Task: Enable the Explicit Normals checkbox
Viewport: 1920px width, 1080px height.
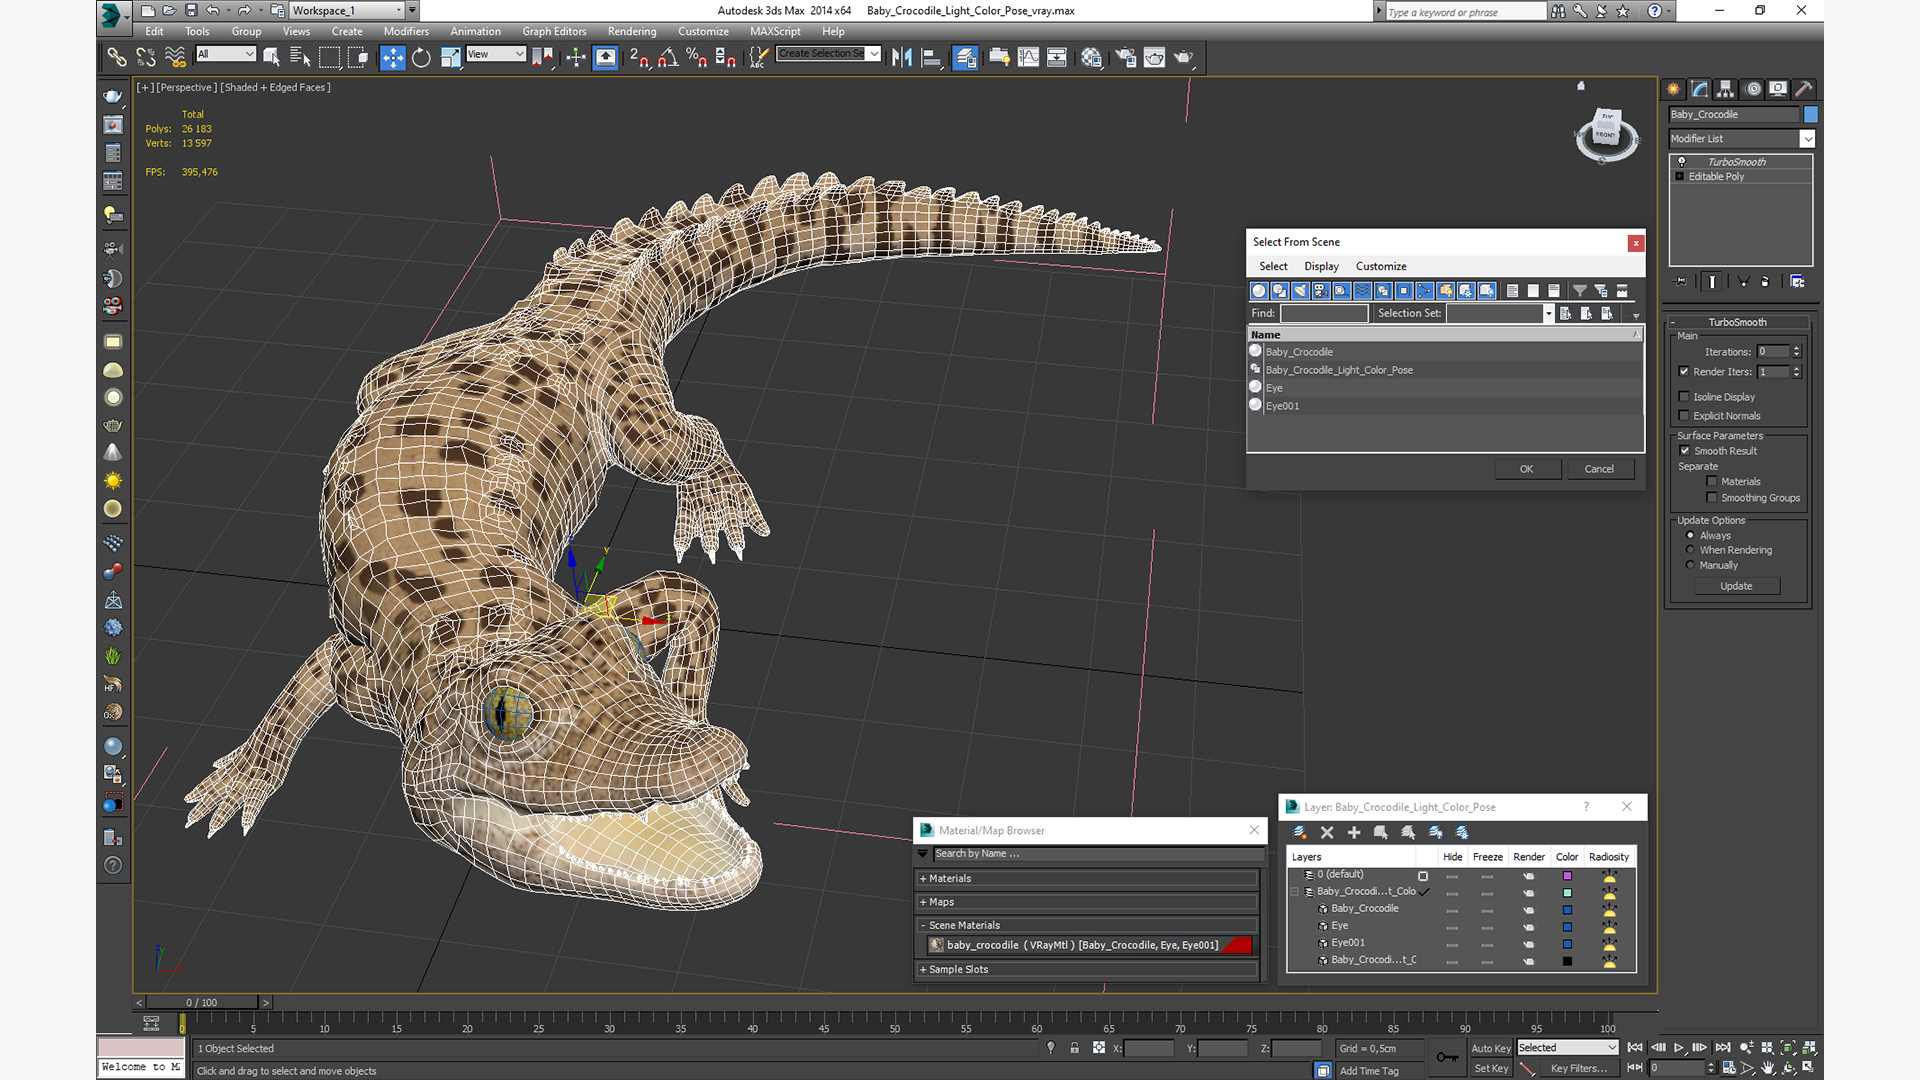Action: 1684,416
